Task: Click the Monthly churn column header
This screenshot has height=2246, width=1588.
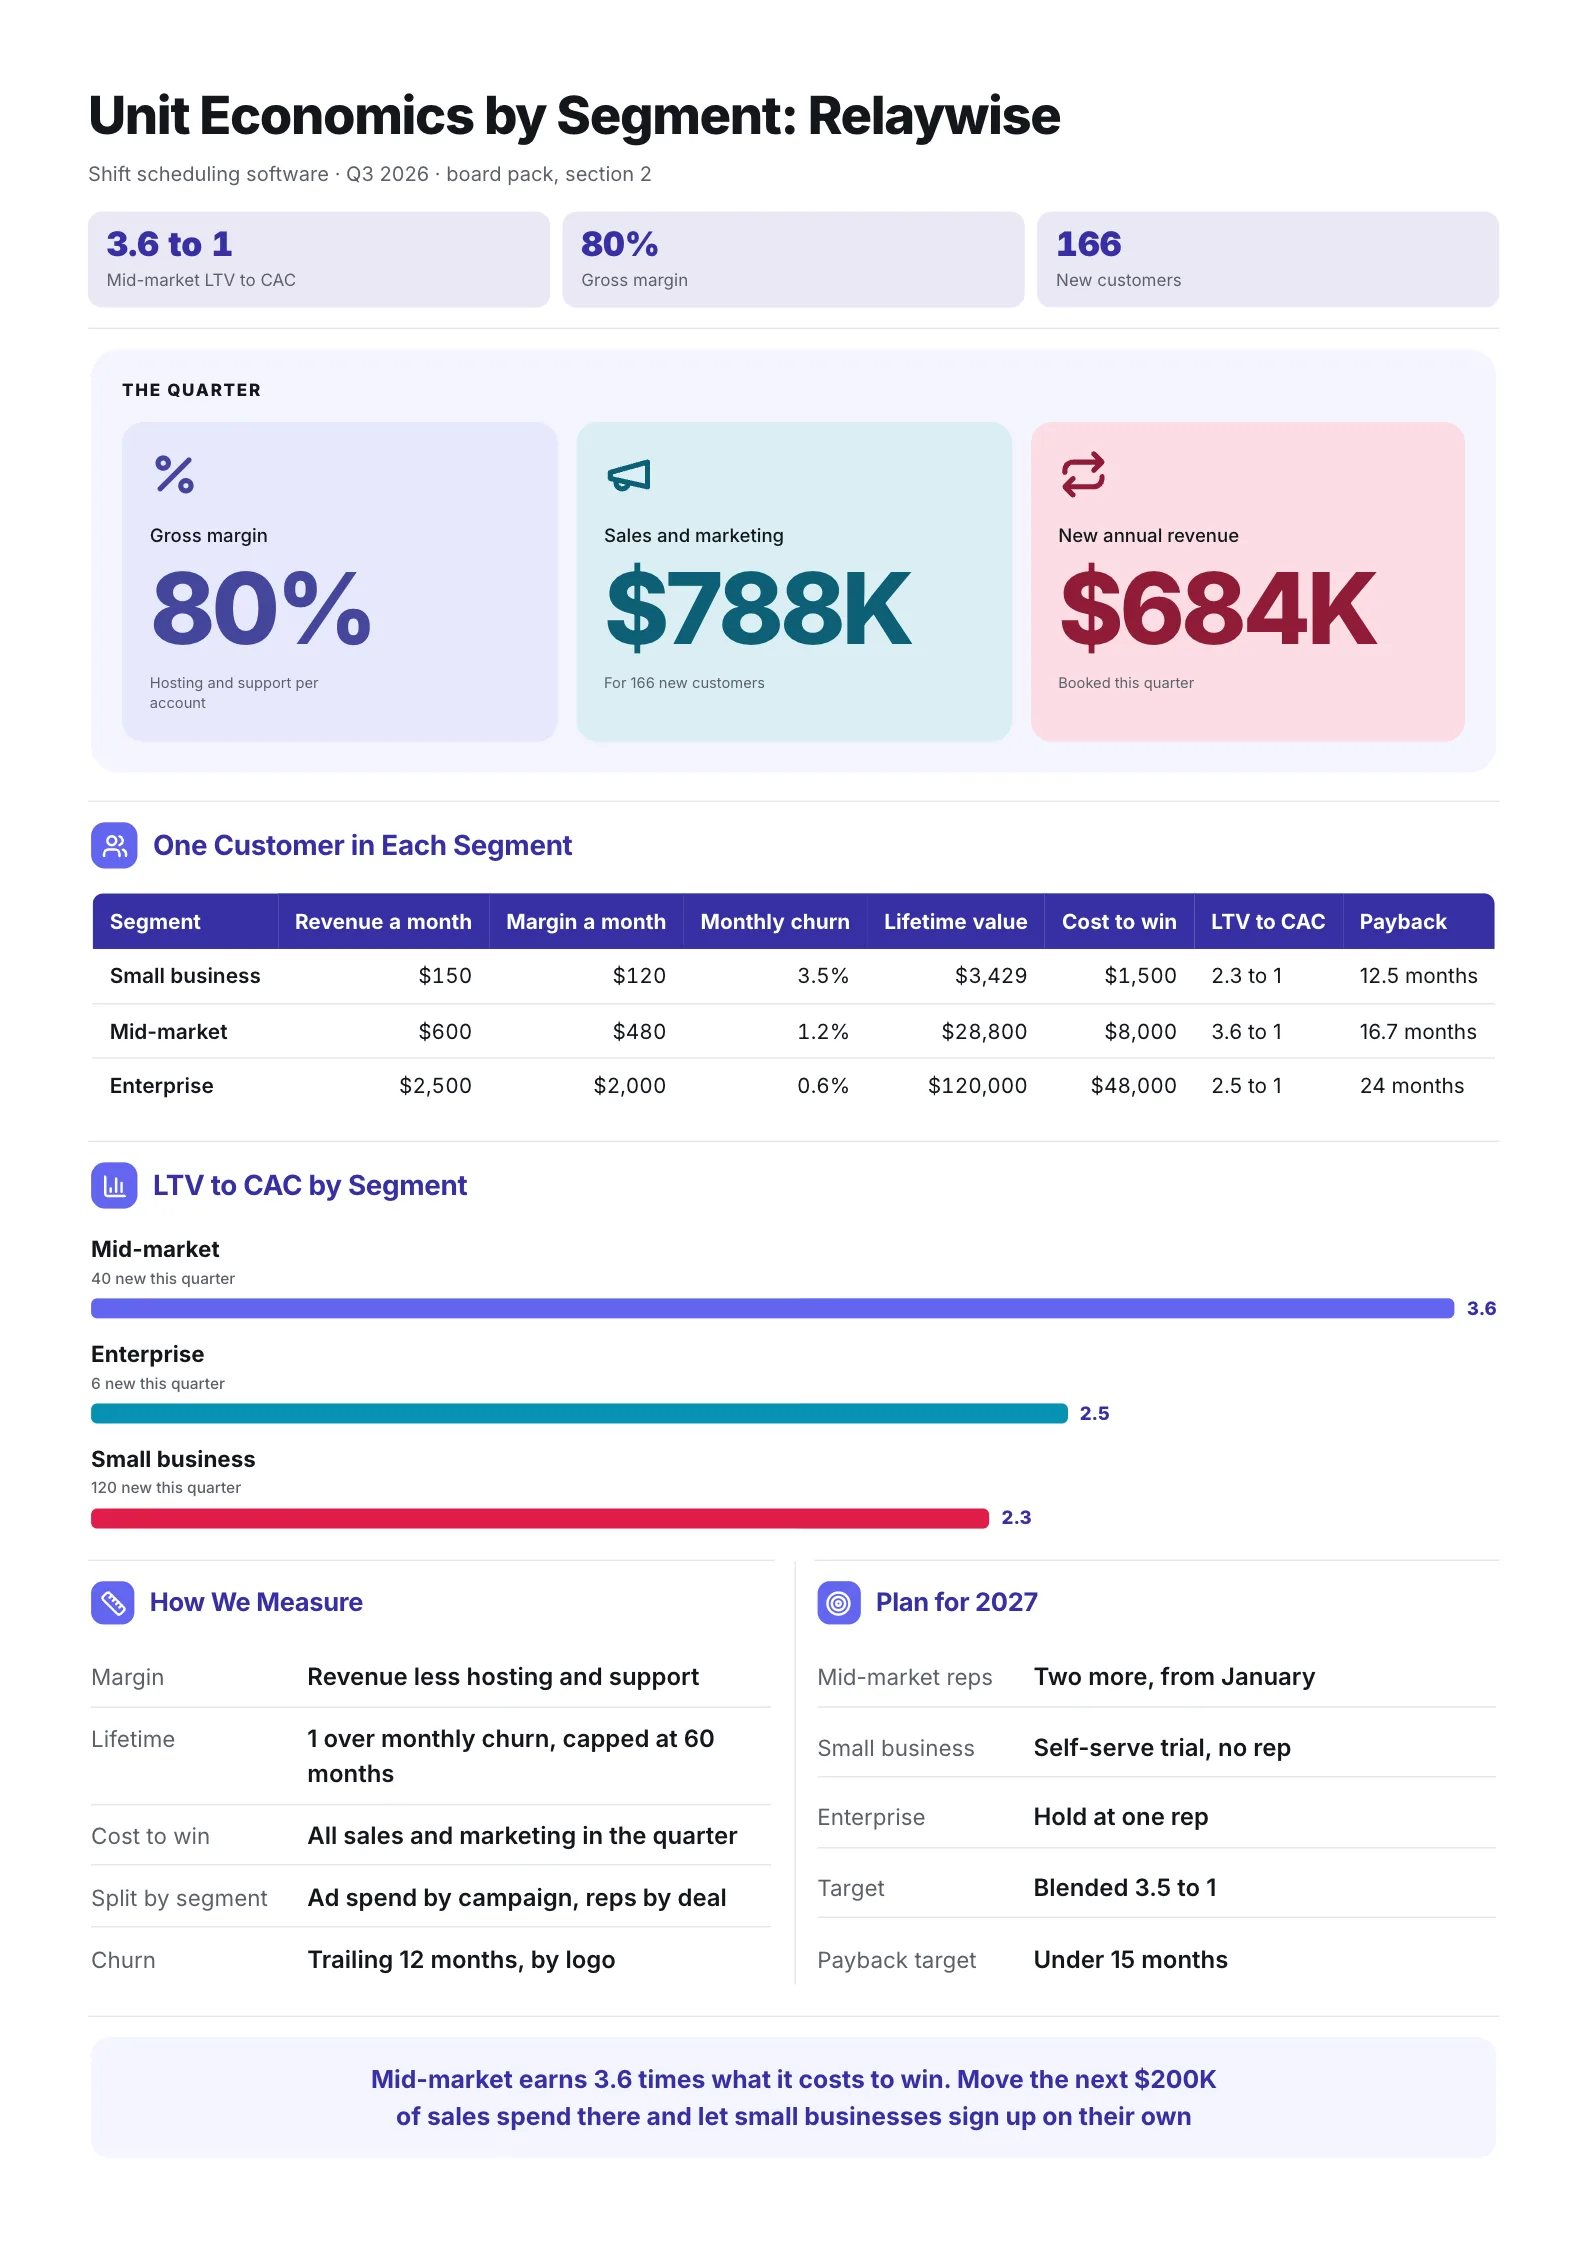Action: (x=775, y=922)
